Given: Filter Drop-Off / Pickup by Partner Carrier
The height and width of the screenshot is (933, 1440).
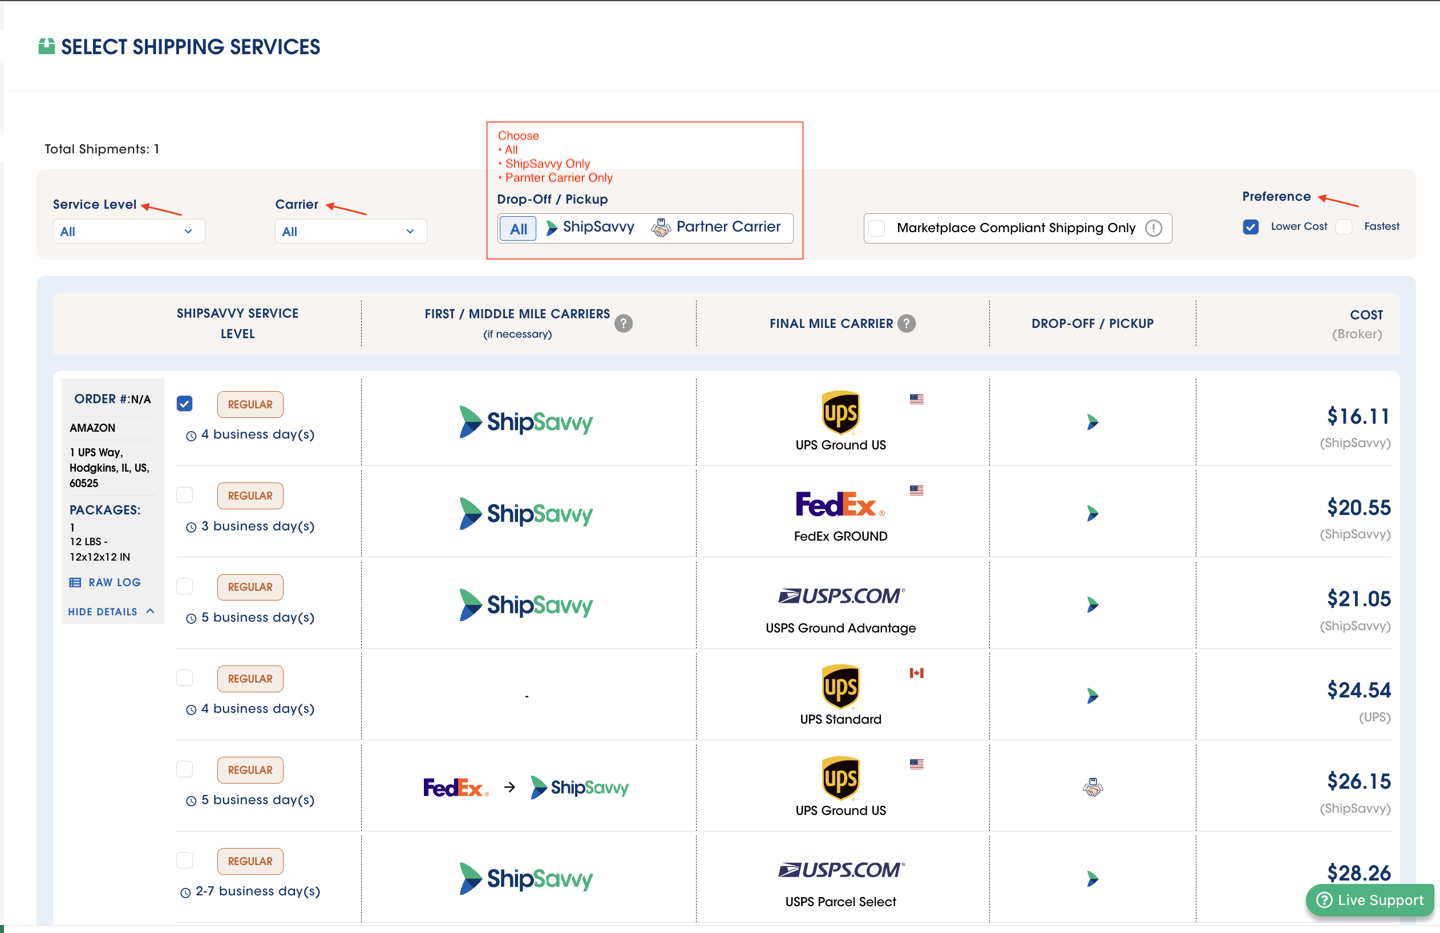Looking at the screenshot, I should (x=716, y=227).
